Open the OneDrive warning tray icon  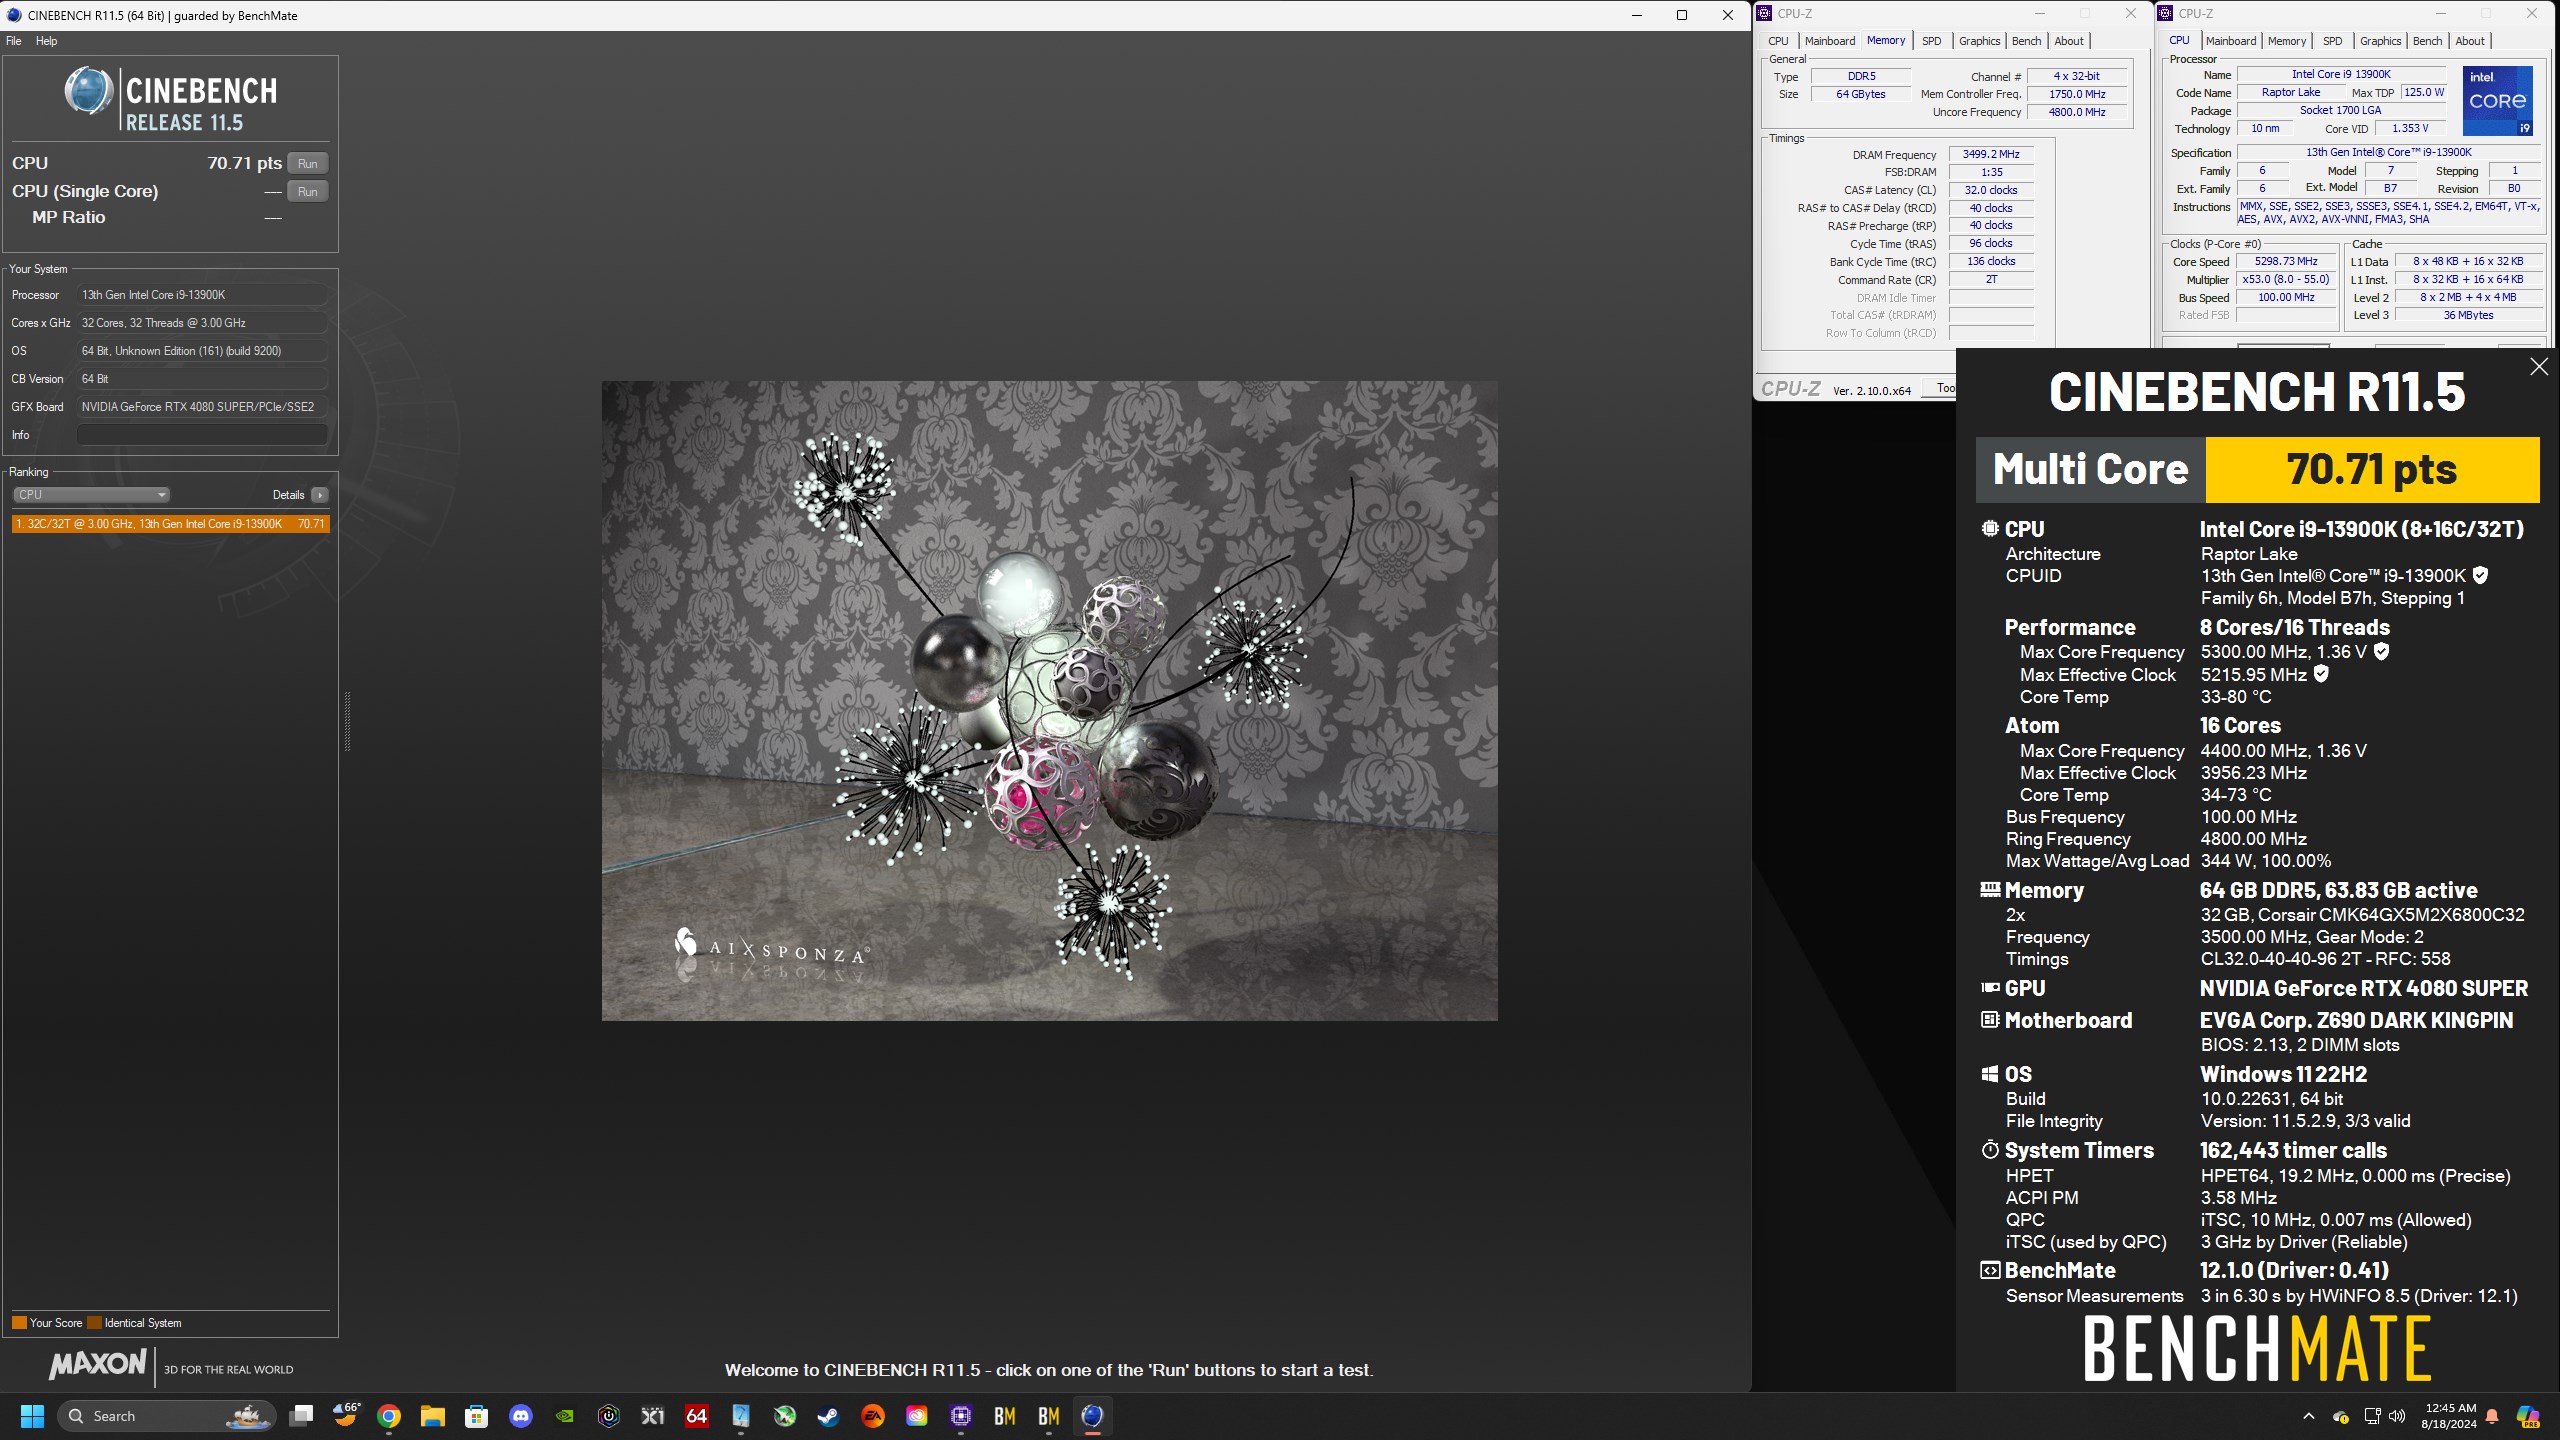(2341, 1416)
